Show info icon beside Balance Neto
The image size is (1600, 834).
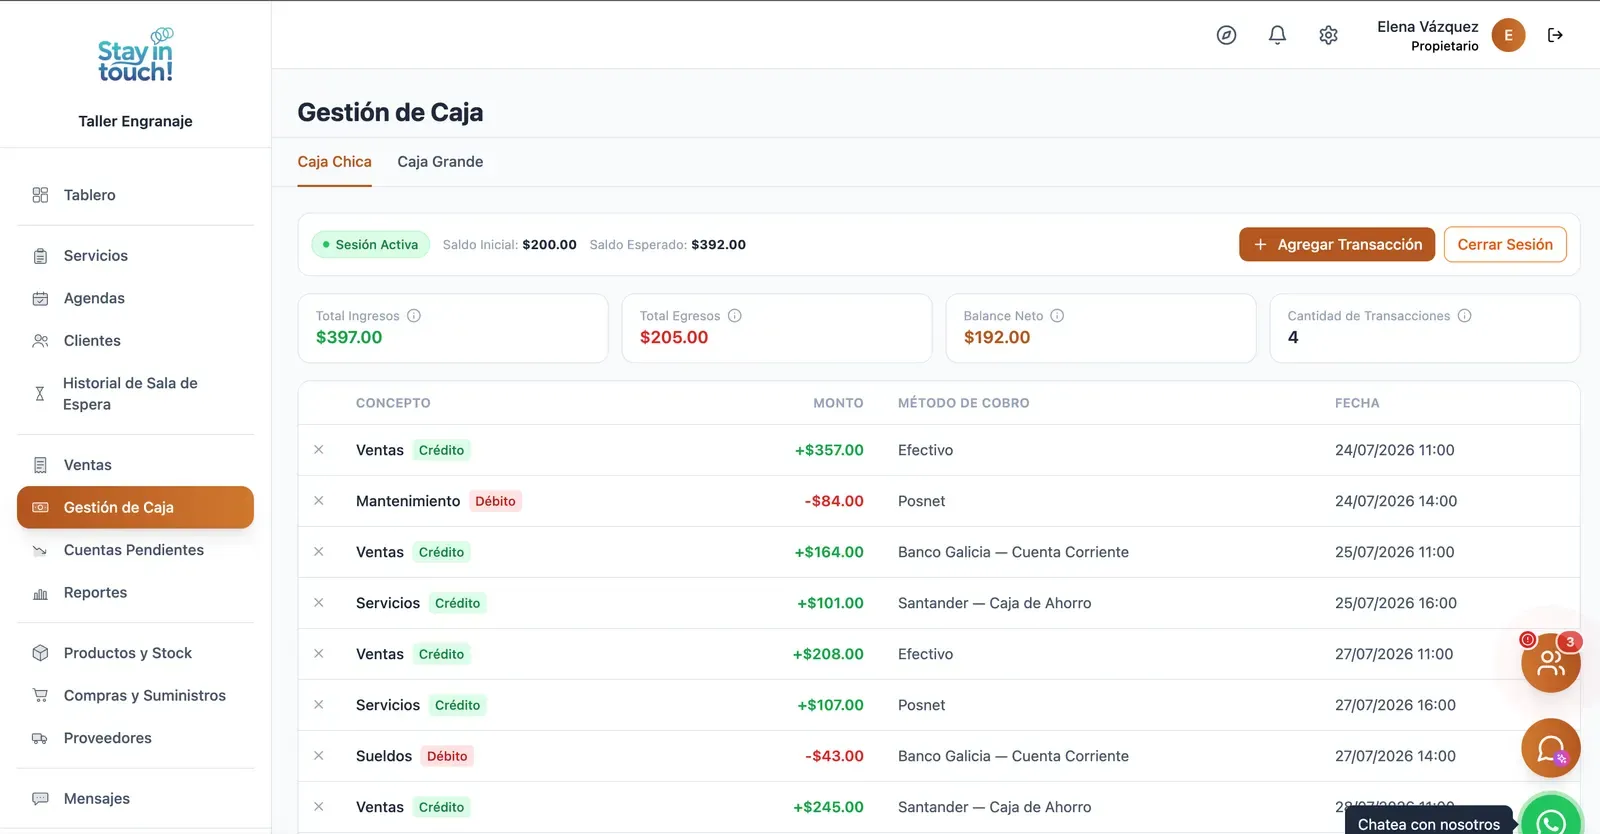[1057, 316]
